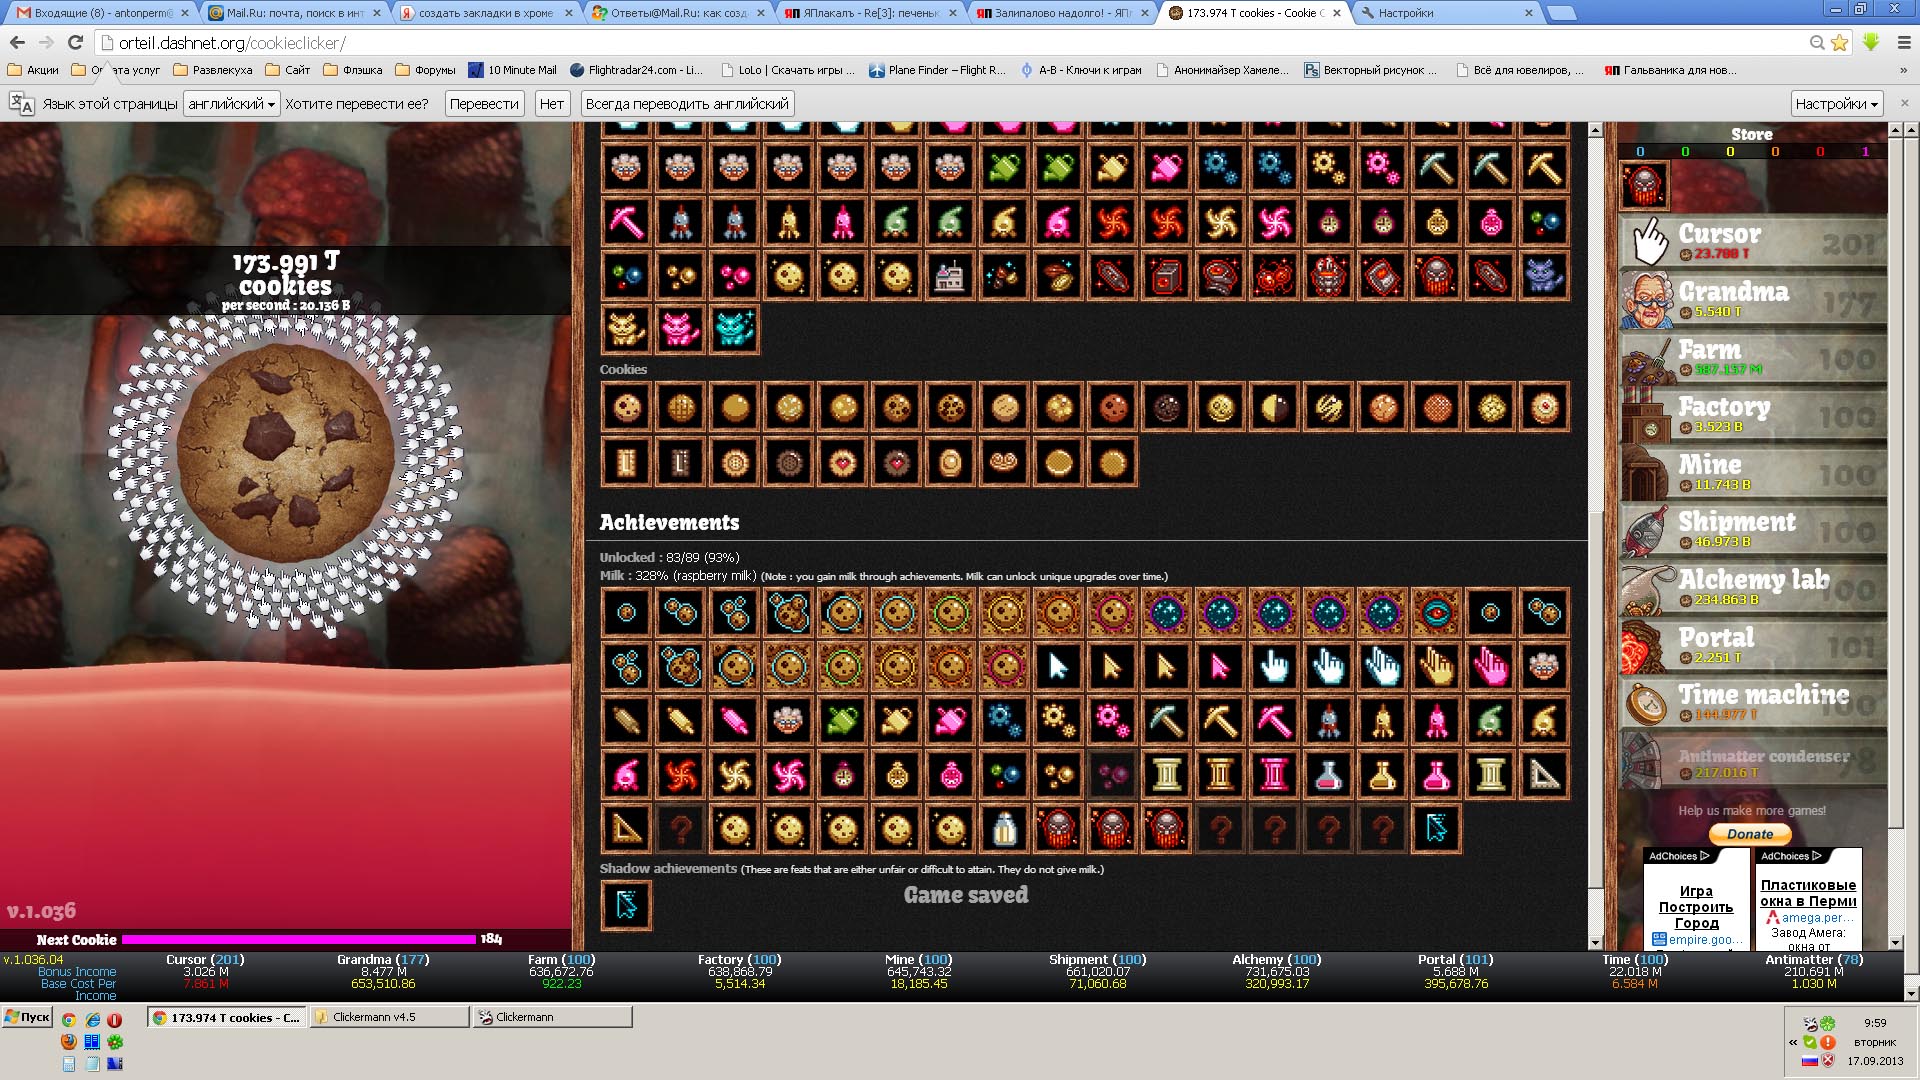
Task: Open the translate bar "Настройки" dropdown
Action: tap(1836, 104)
